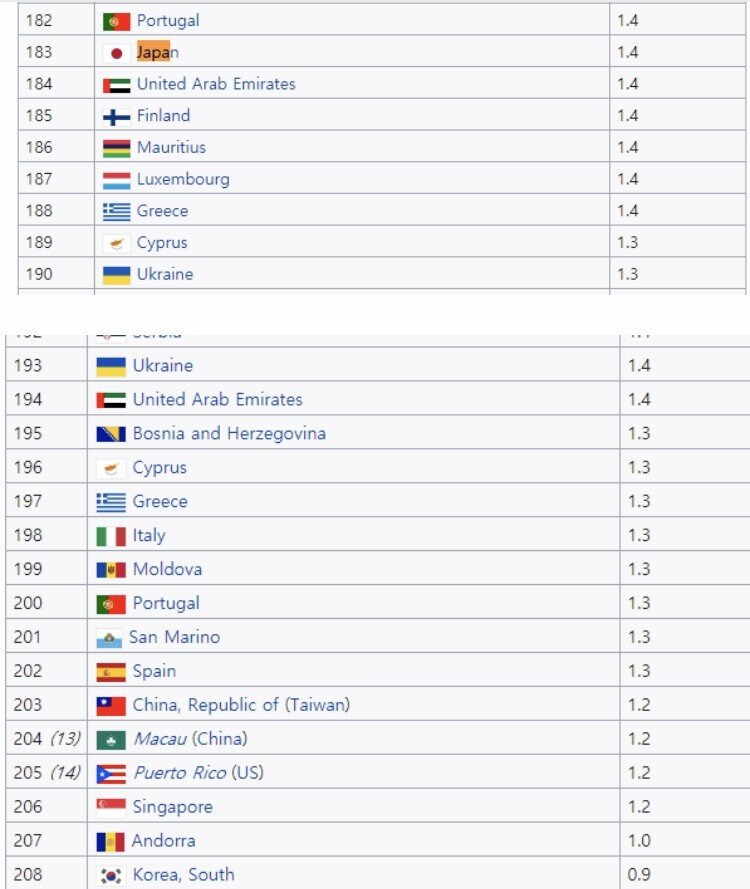This screenshot has width=750, height=889.
Task: Open the China, Republic of (Taiwan) link
Action: tap(241, 705)
